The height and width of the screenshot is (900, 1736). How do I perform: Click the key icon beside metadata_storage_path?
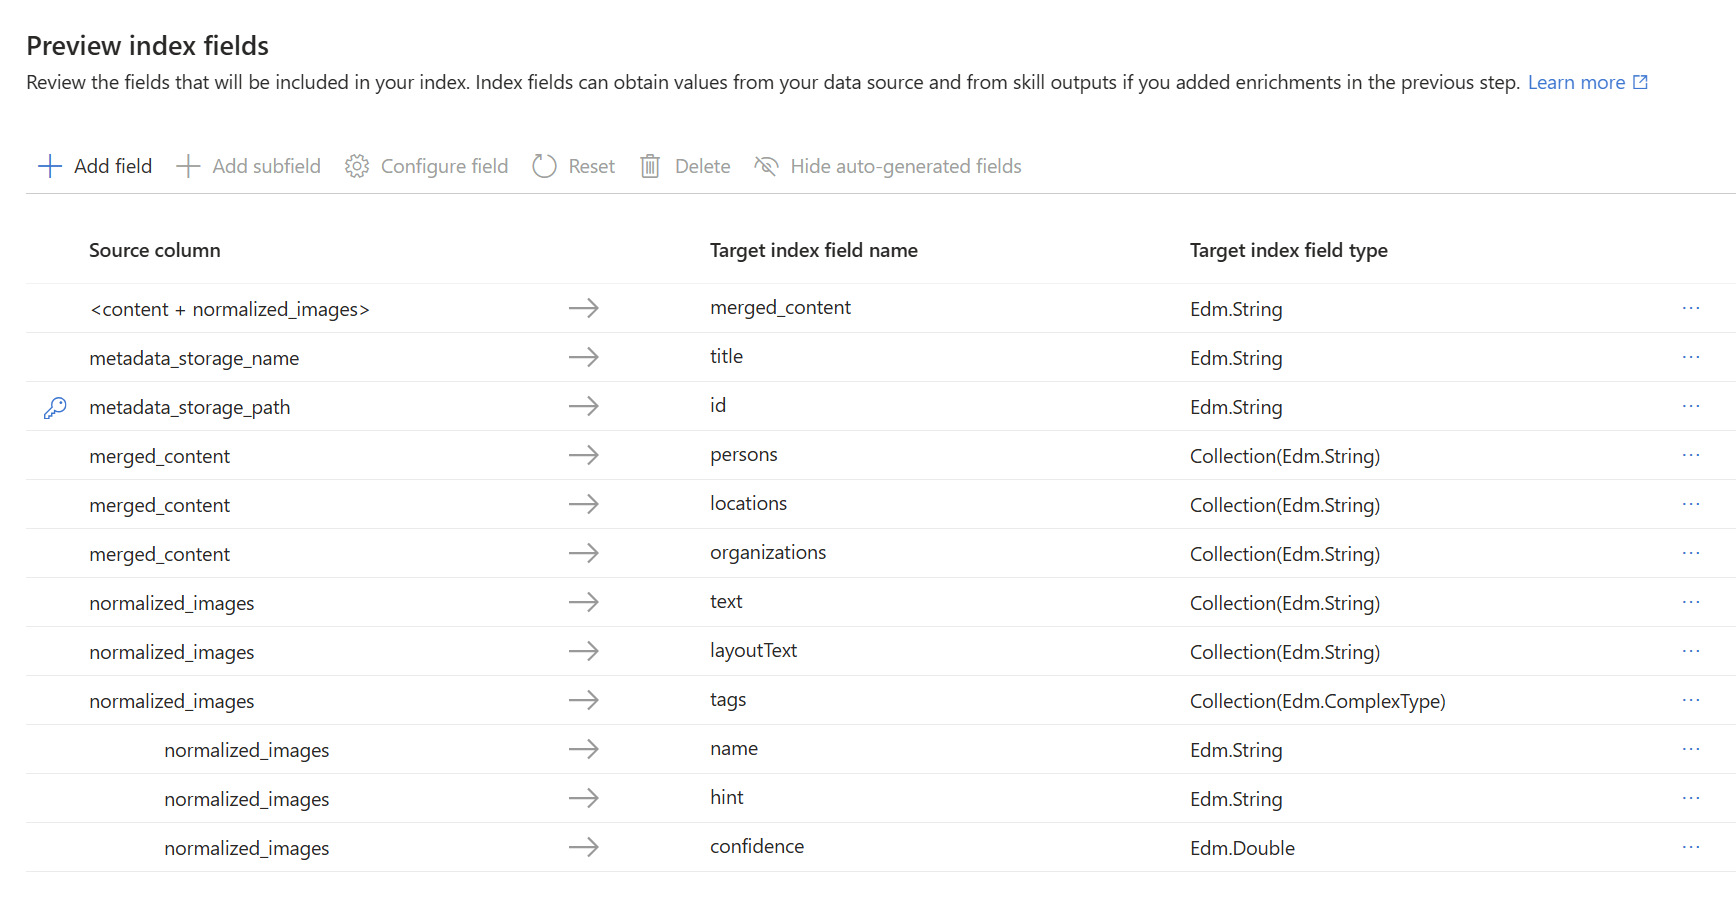click(55, 407)
